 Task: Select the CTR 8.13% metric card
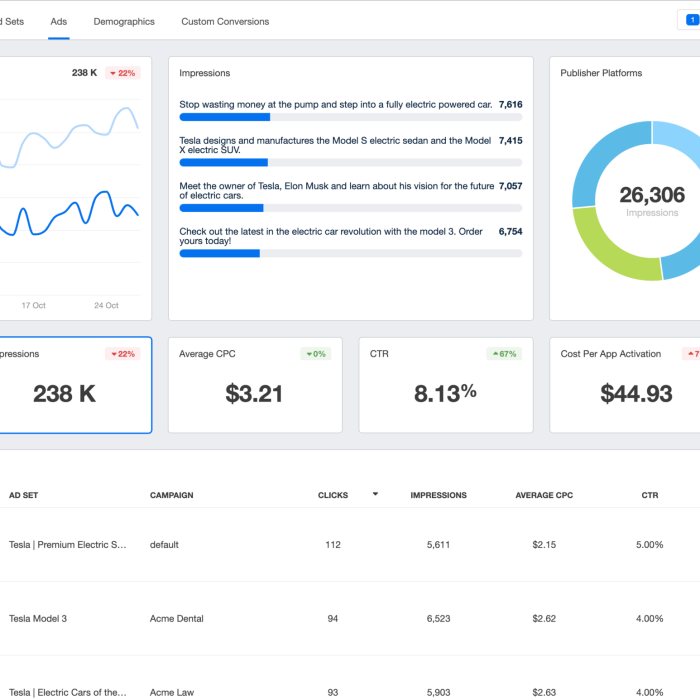(445, 385)
